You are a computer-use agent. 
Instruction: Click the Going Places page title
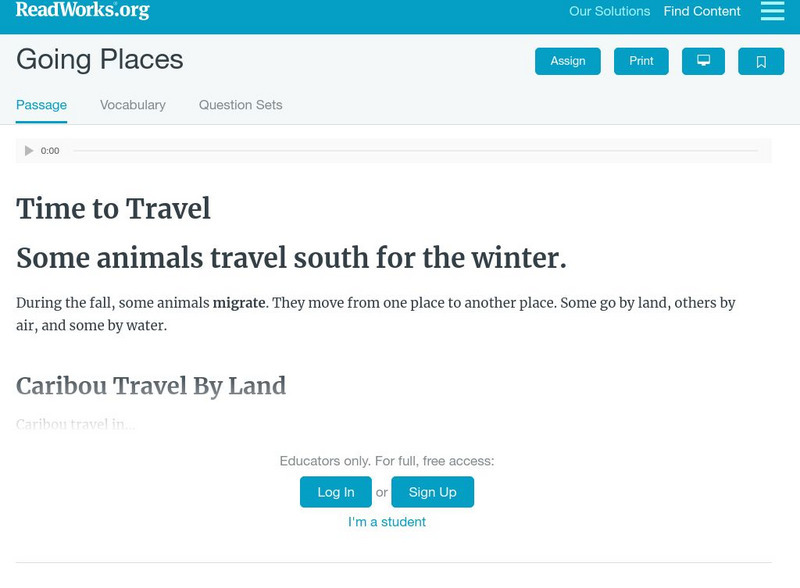tap(100, 59)
